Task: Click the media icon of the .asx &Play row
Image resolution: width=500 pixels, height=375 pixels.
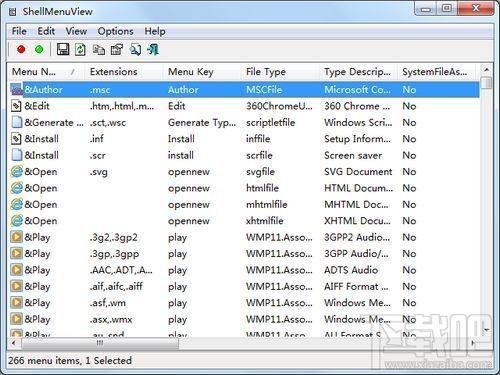Action: coord(16,319)
